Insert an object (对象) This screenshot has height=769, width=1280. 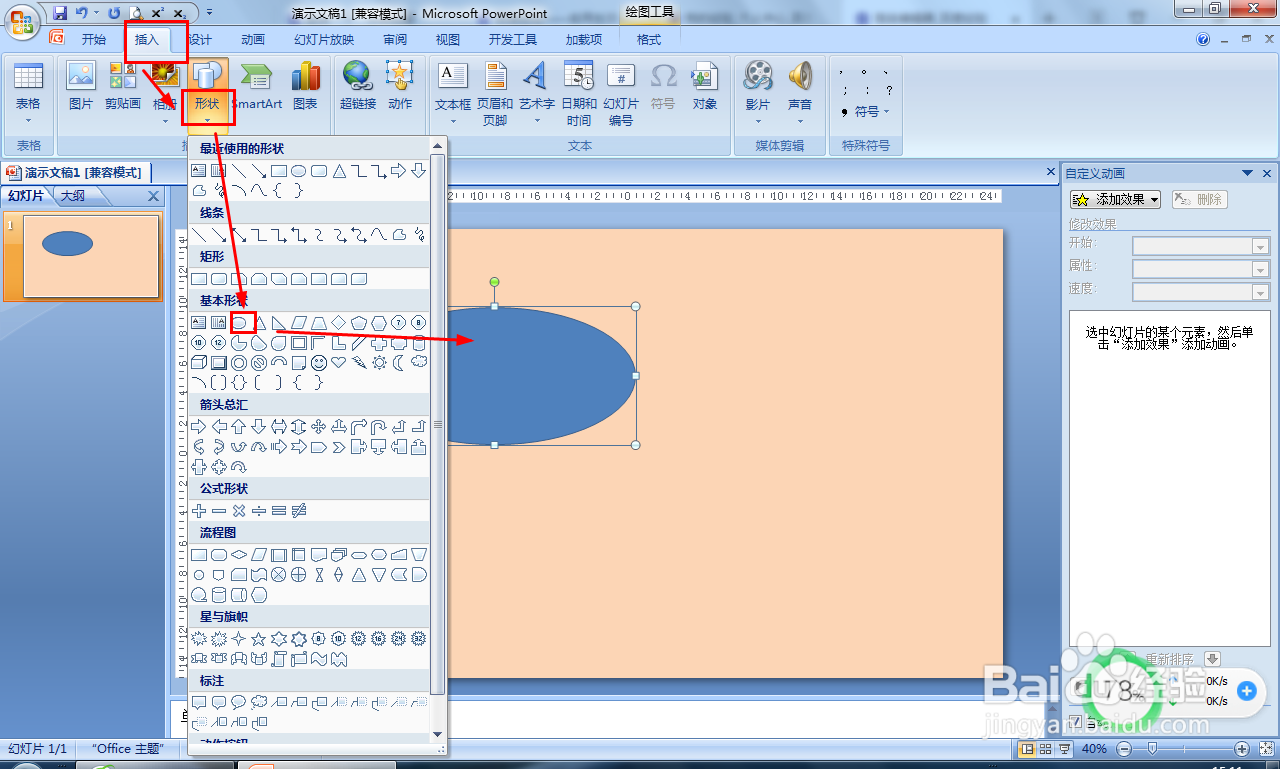click(705, 87)
